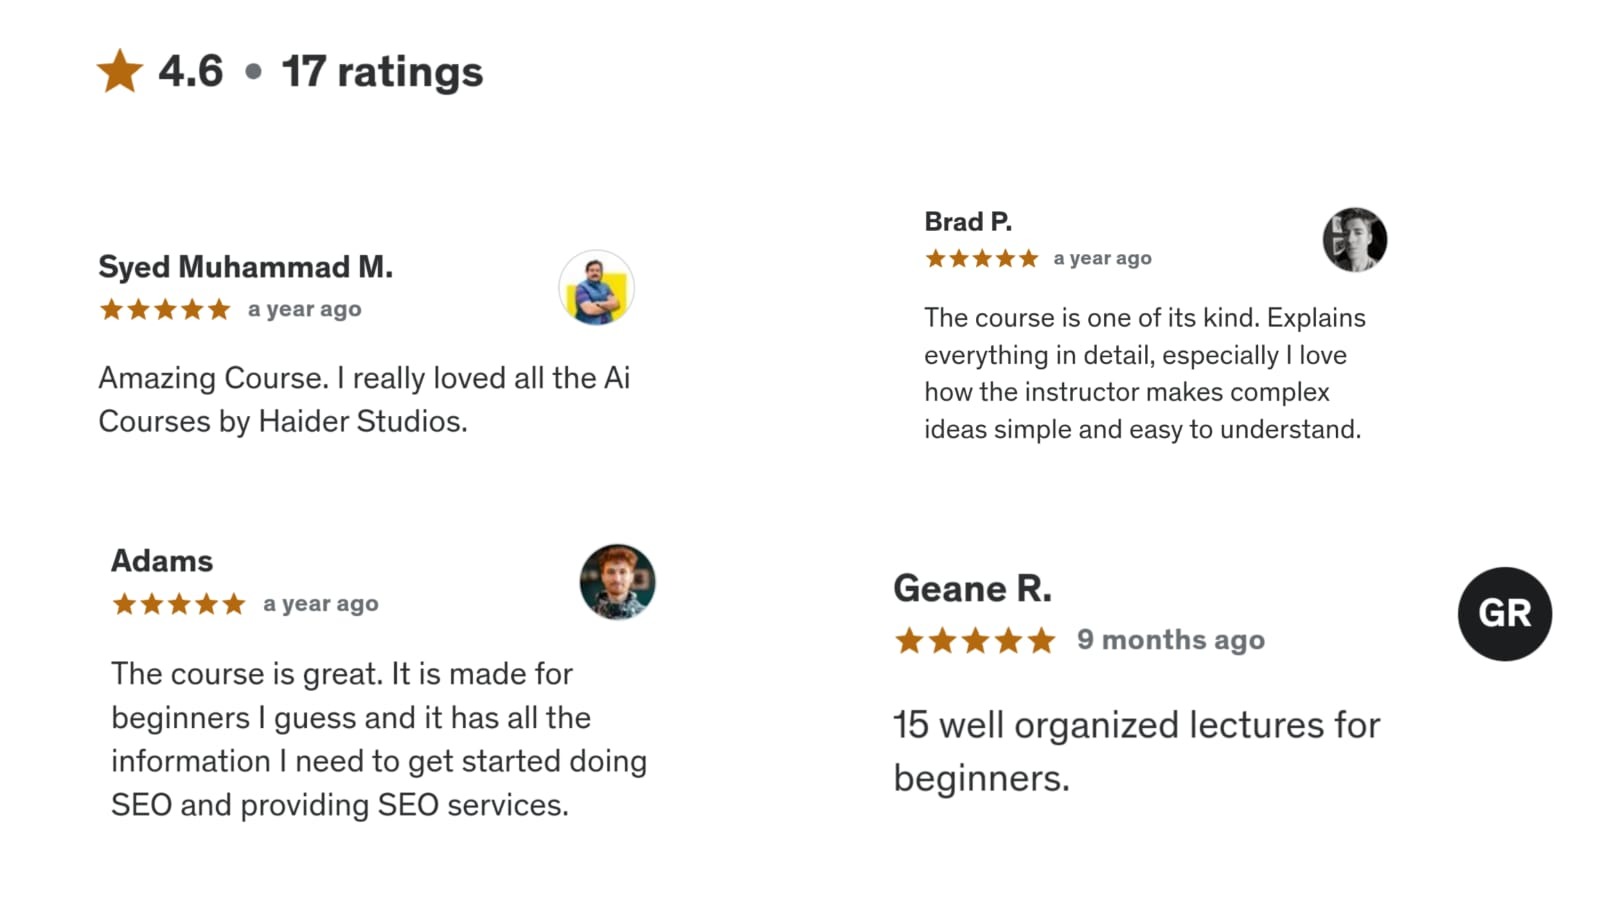The width and height of the screenshot is (1600, 899).
Task: Click Syed Muhammad M.'s five-star rating
Action: (x=165, y=310)
